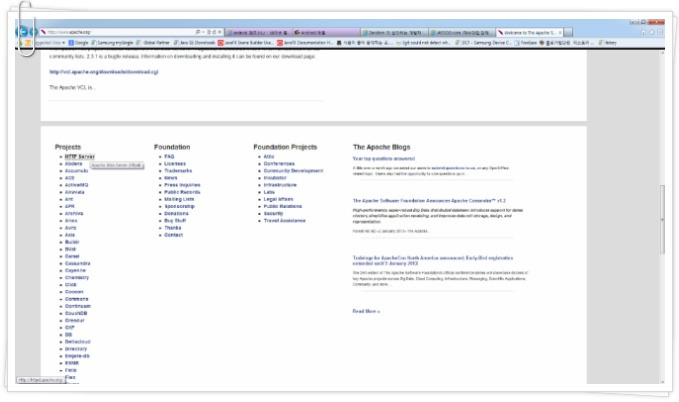Open the Airavata project link
This screenshot has width=679, height=402.
(74, 192)
